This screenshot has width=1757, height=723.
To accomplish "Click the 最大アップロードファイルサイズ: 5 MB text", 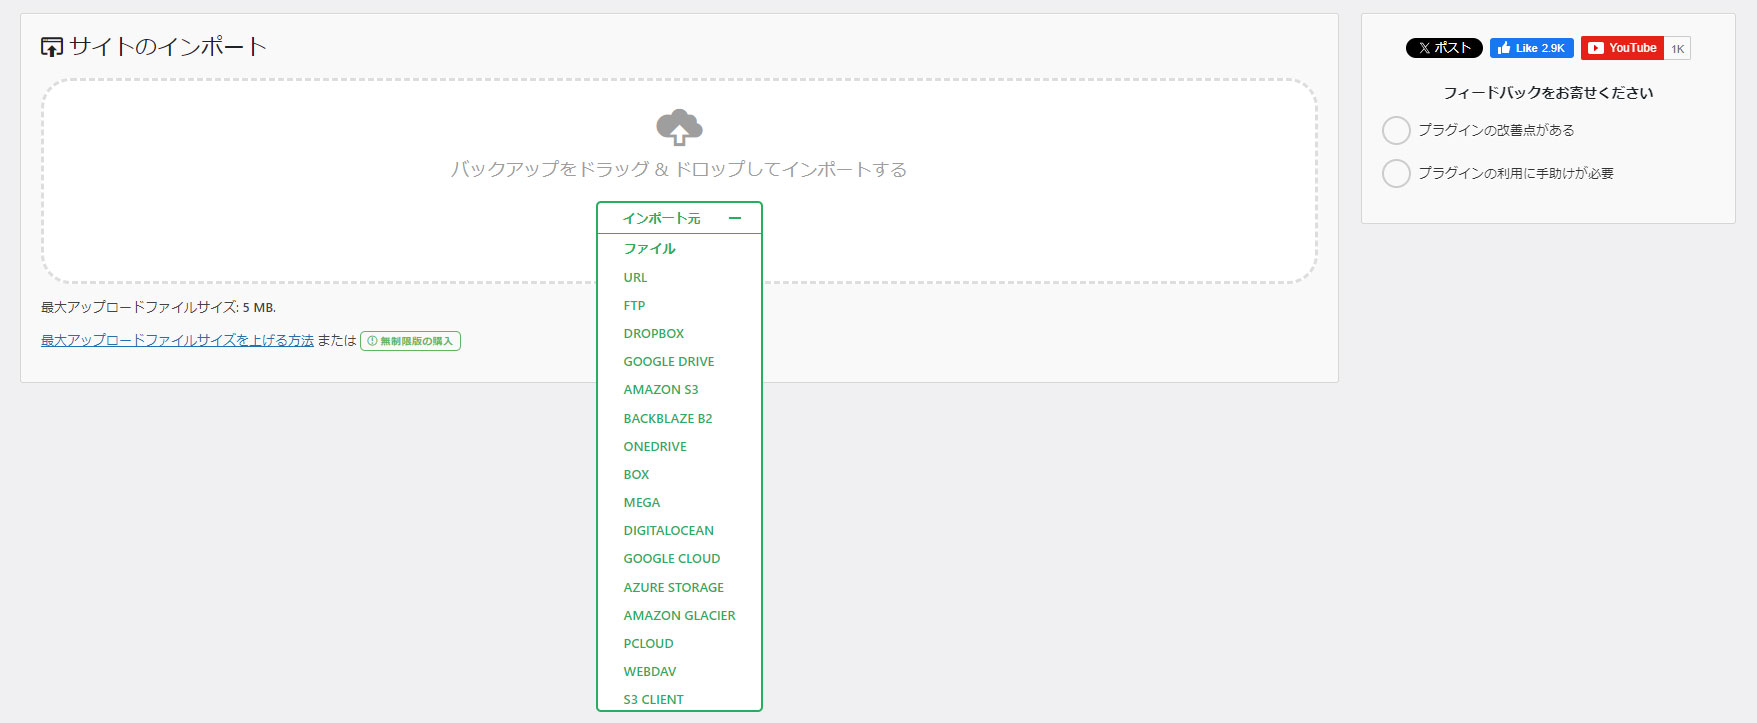I will point(158,307).
